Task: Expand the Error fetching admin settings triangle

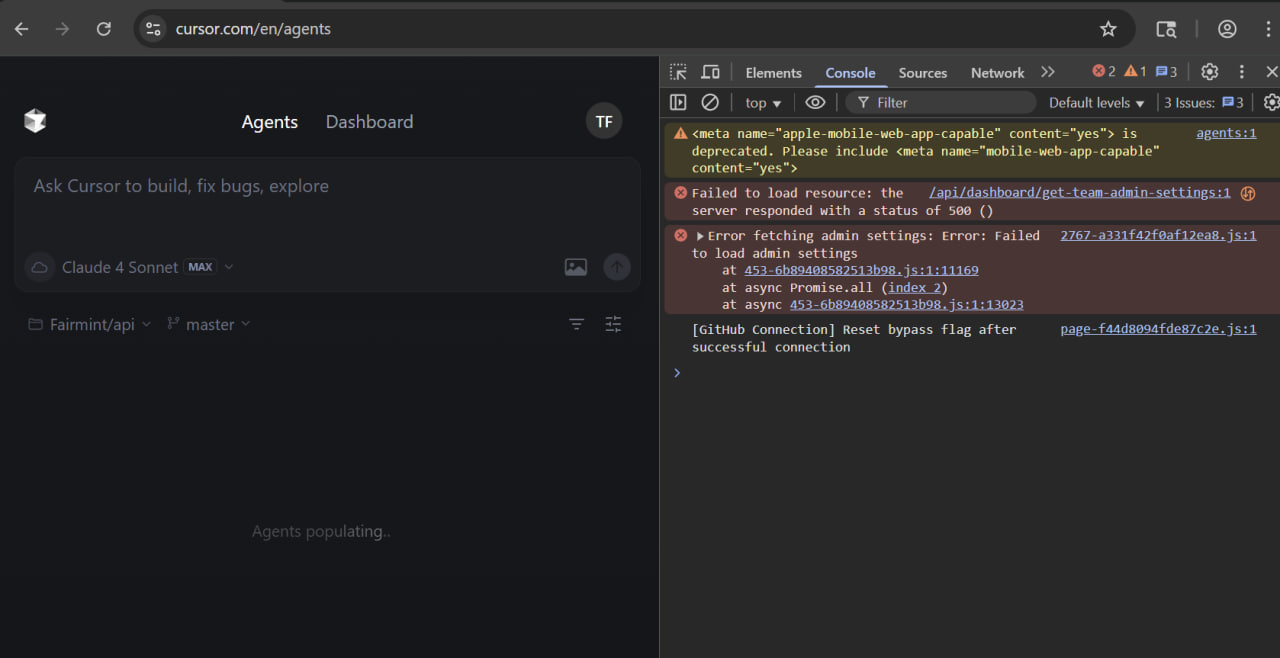Action: pyautogui.click(x=700, y=236)
